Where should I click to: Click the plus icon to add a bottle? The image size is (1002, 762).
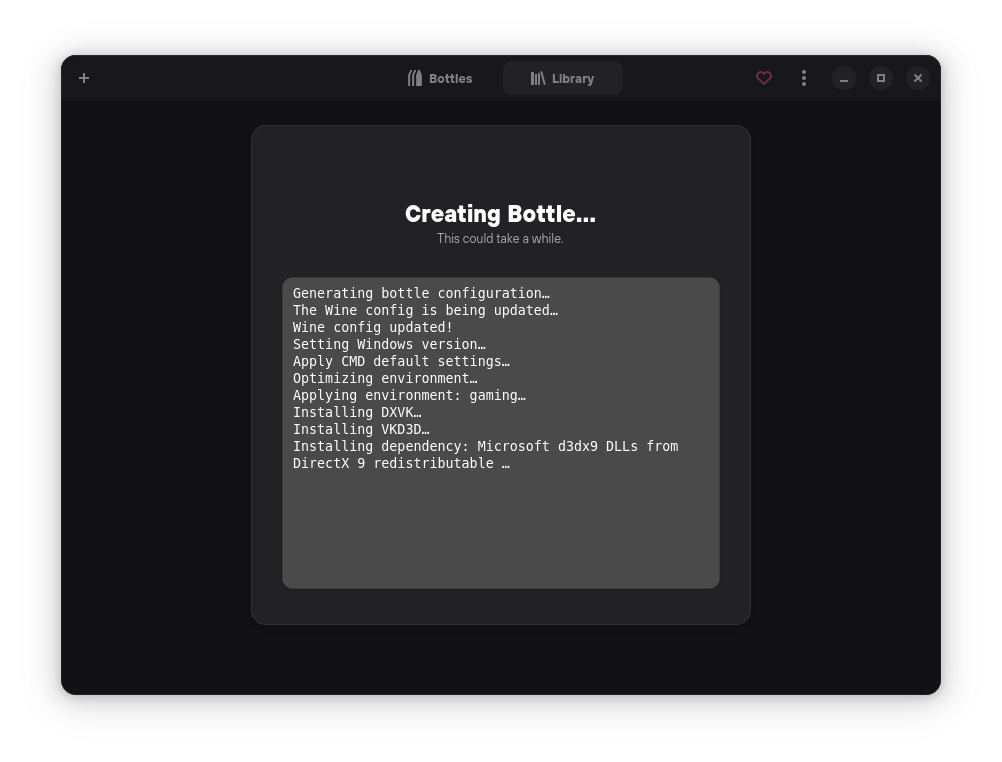coord(84,78)
